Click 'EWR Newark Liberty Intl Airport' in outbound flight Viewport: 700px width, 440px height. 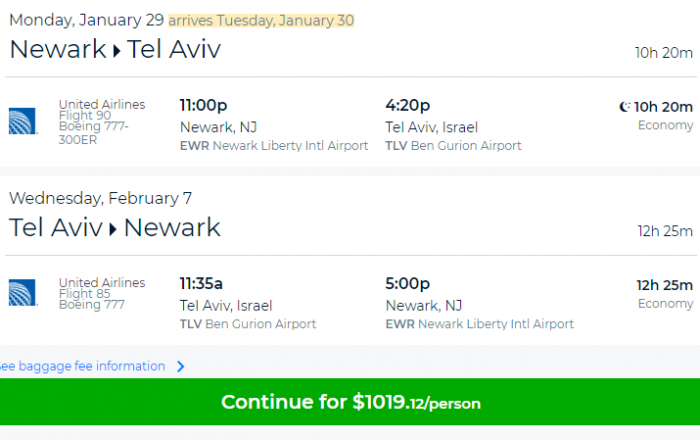pyautogui.click(x=274, y=146)
